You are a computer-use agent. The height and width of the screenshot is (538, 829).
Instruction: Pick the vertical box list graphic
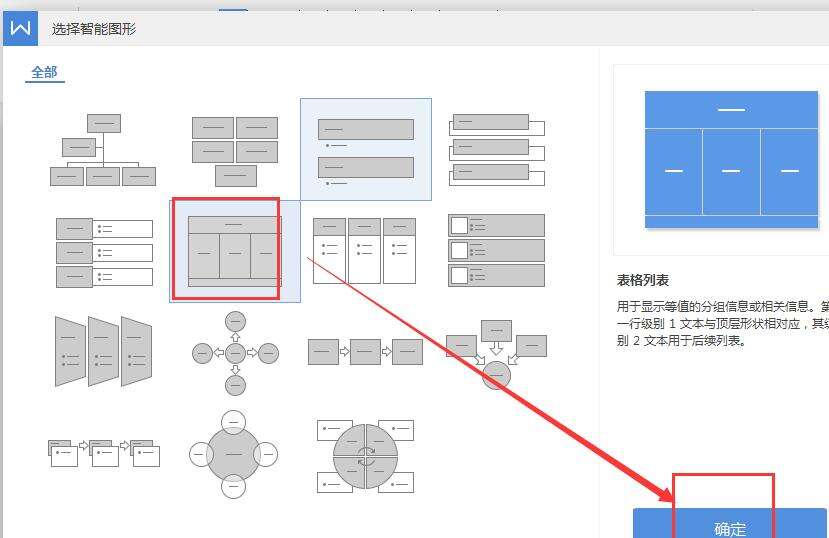(496, 150)
